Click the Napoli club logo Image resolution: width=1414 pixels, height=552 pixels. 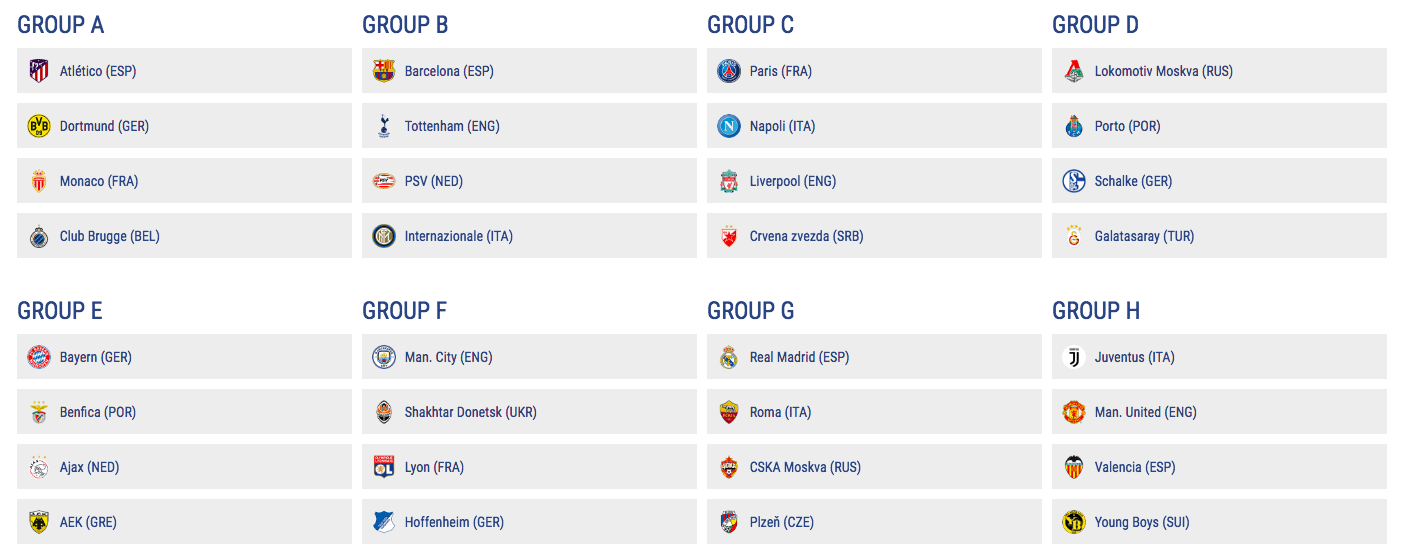729,126
